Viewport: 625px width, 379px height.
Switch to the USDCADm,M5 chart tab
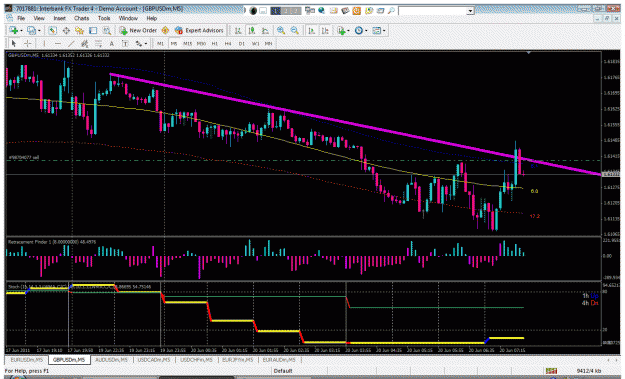click(x=154, y=360)
